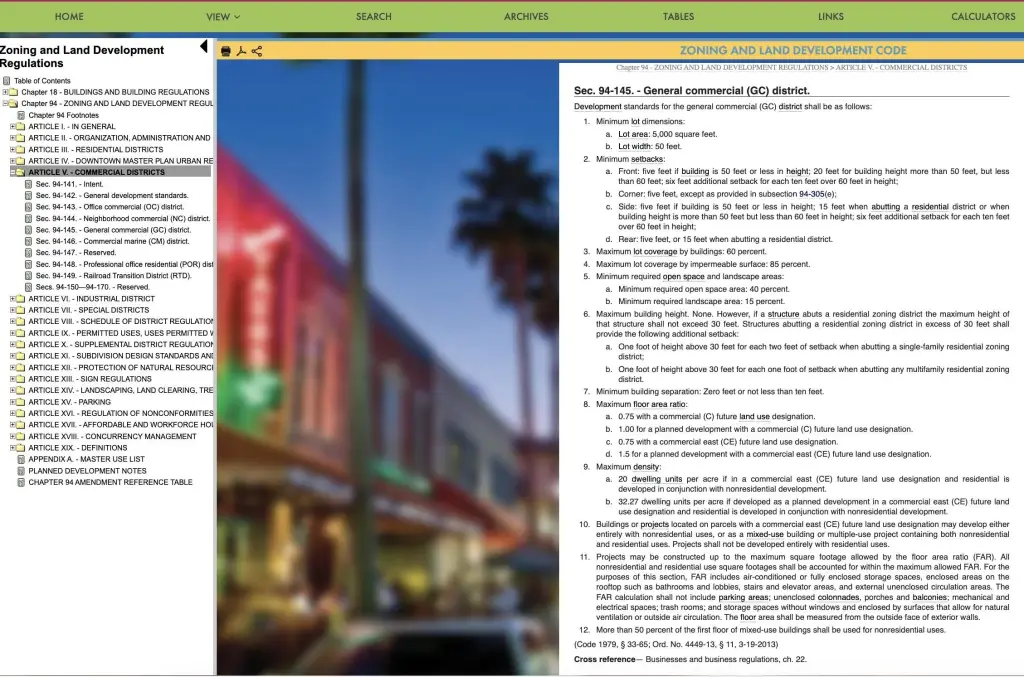Go to the Calculators menu
This screenshot has height=677, width=1024.
982,17
